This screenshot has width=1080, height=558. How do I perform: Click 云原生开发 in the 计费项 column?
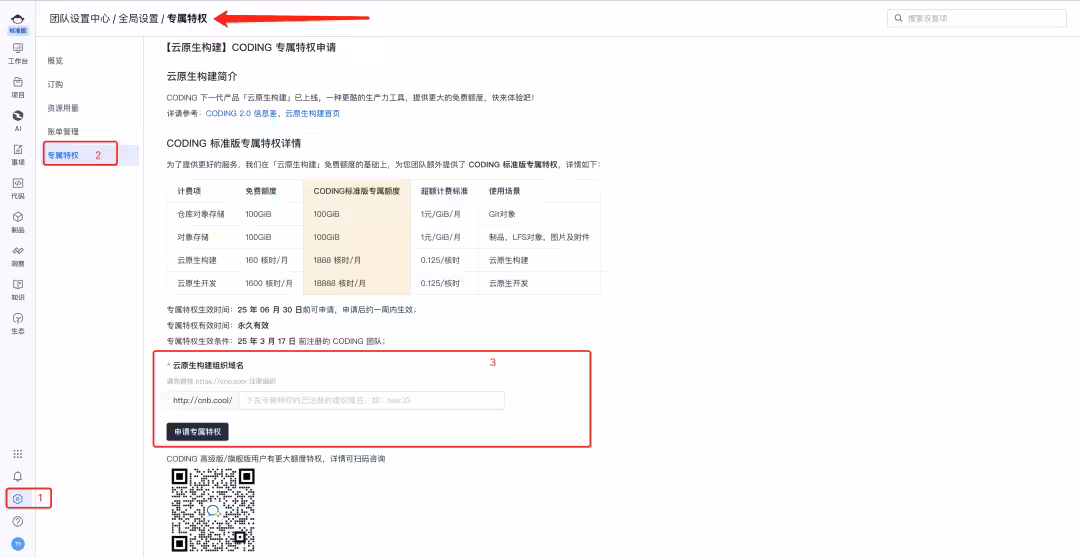coord(197,283)
